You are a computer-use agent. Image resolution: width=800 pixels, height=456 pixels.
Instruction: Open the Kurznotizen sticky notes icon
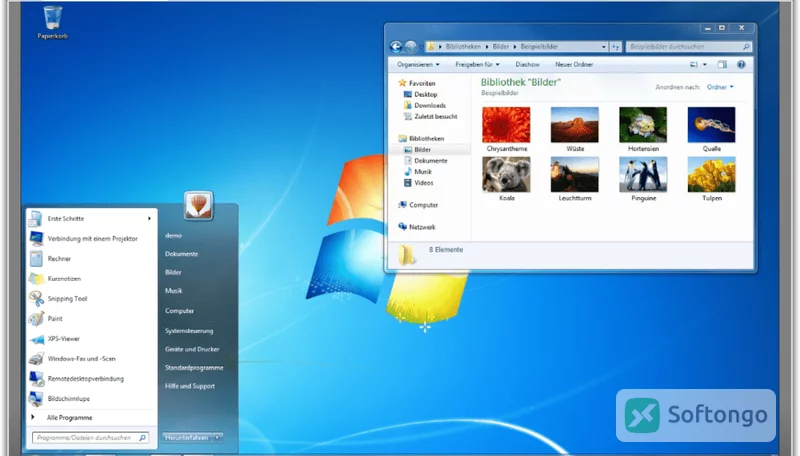pos(36,278)
